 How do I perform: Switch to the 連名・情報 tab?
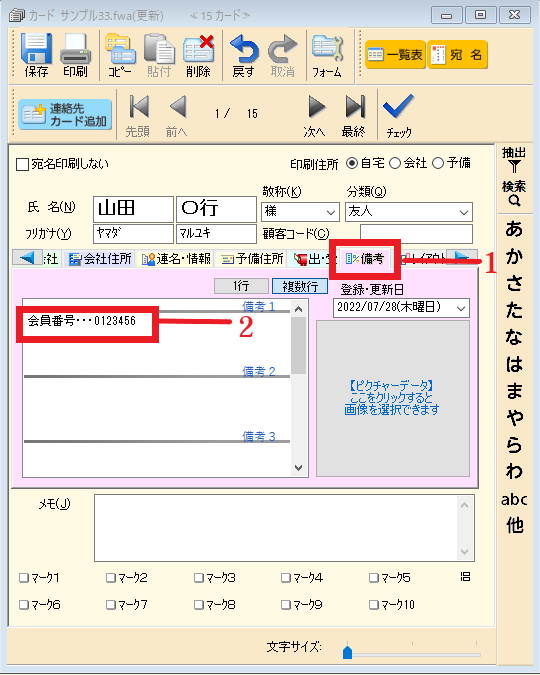176,259
